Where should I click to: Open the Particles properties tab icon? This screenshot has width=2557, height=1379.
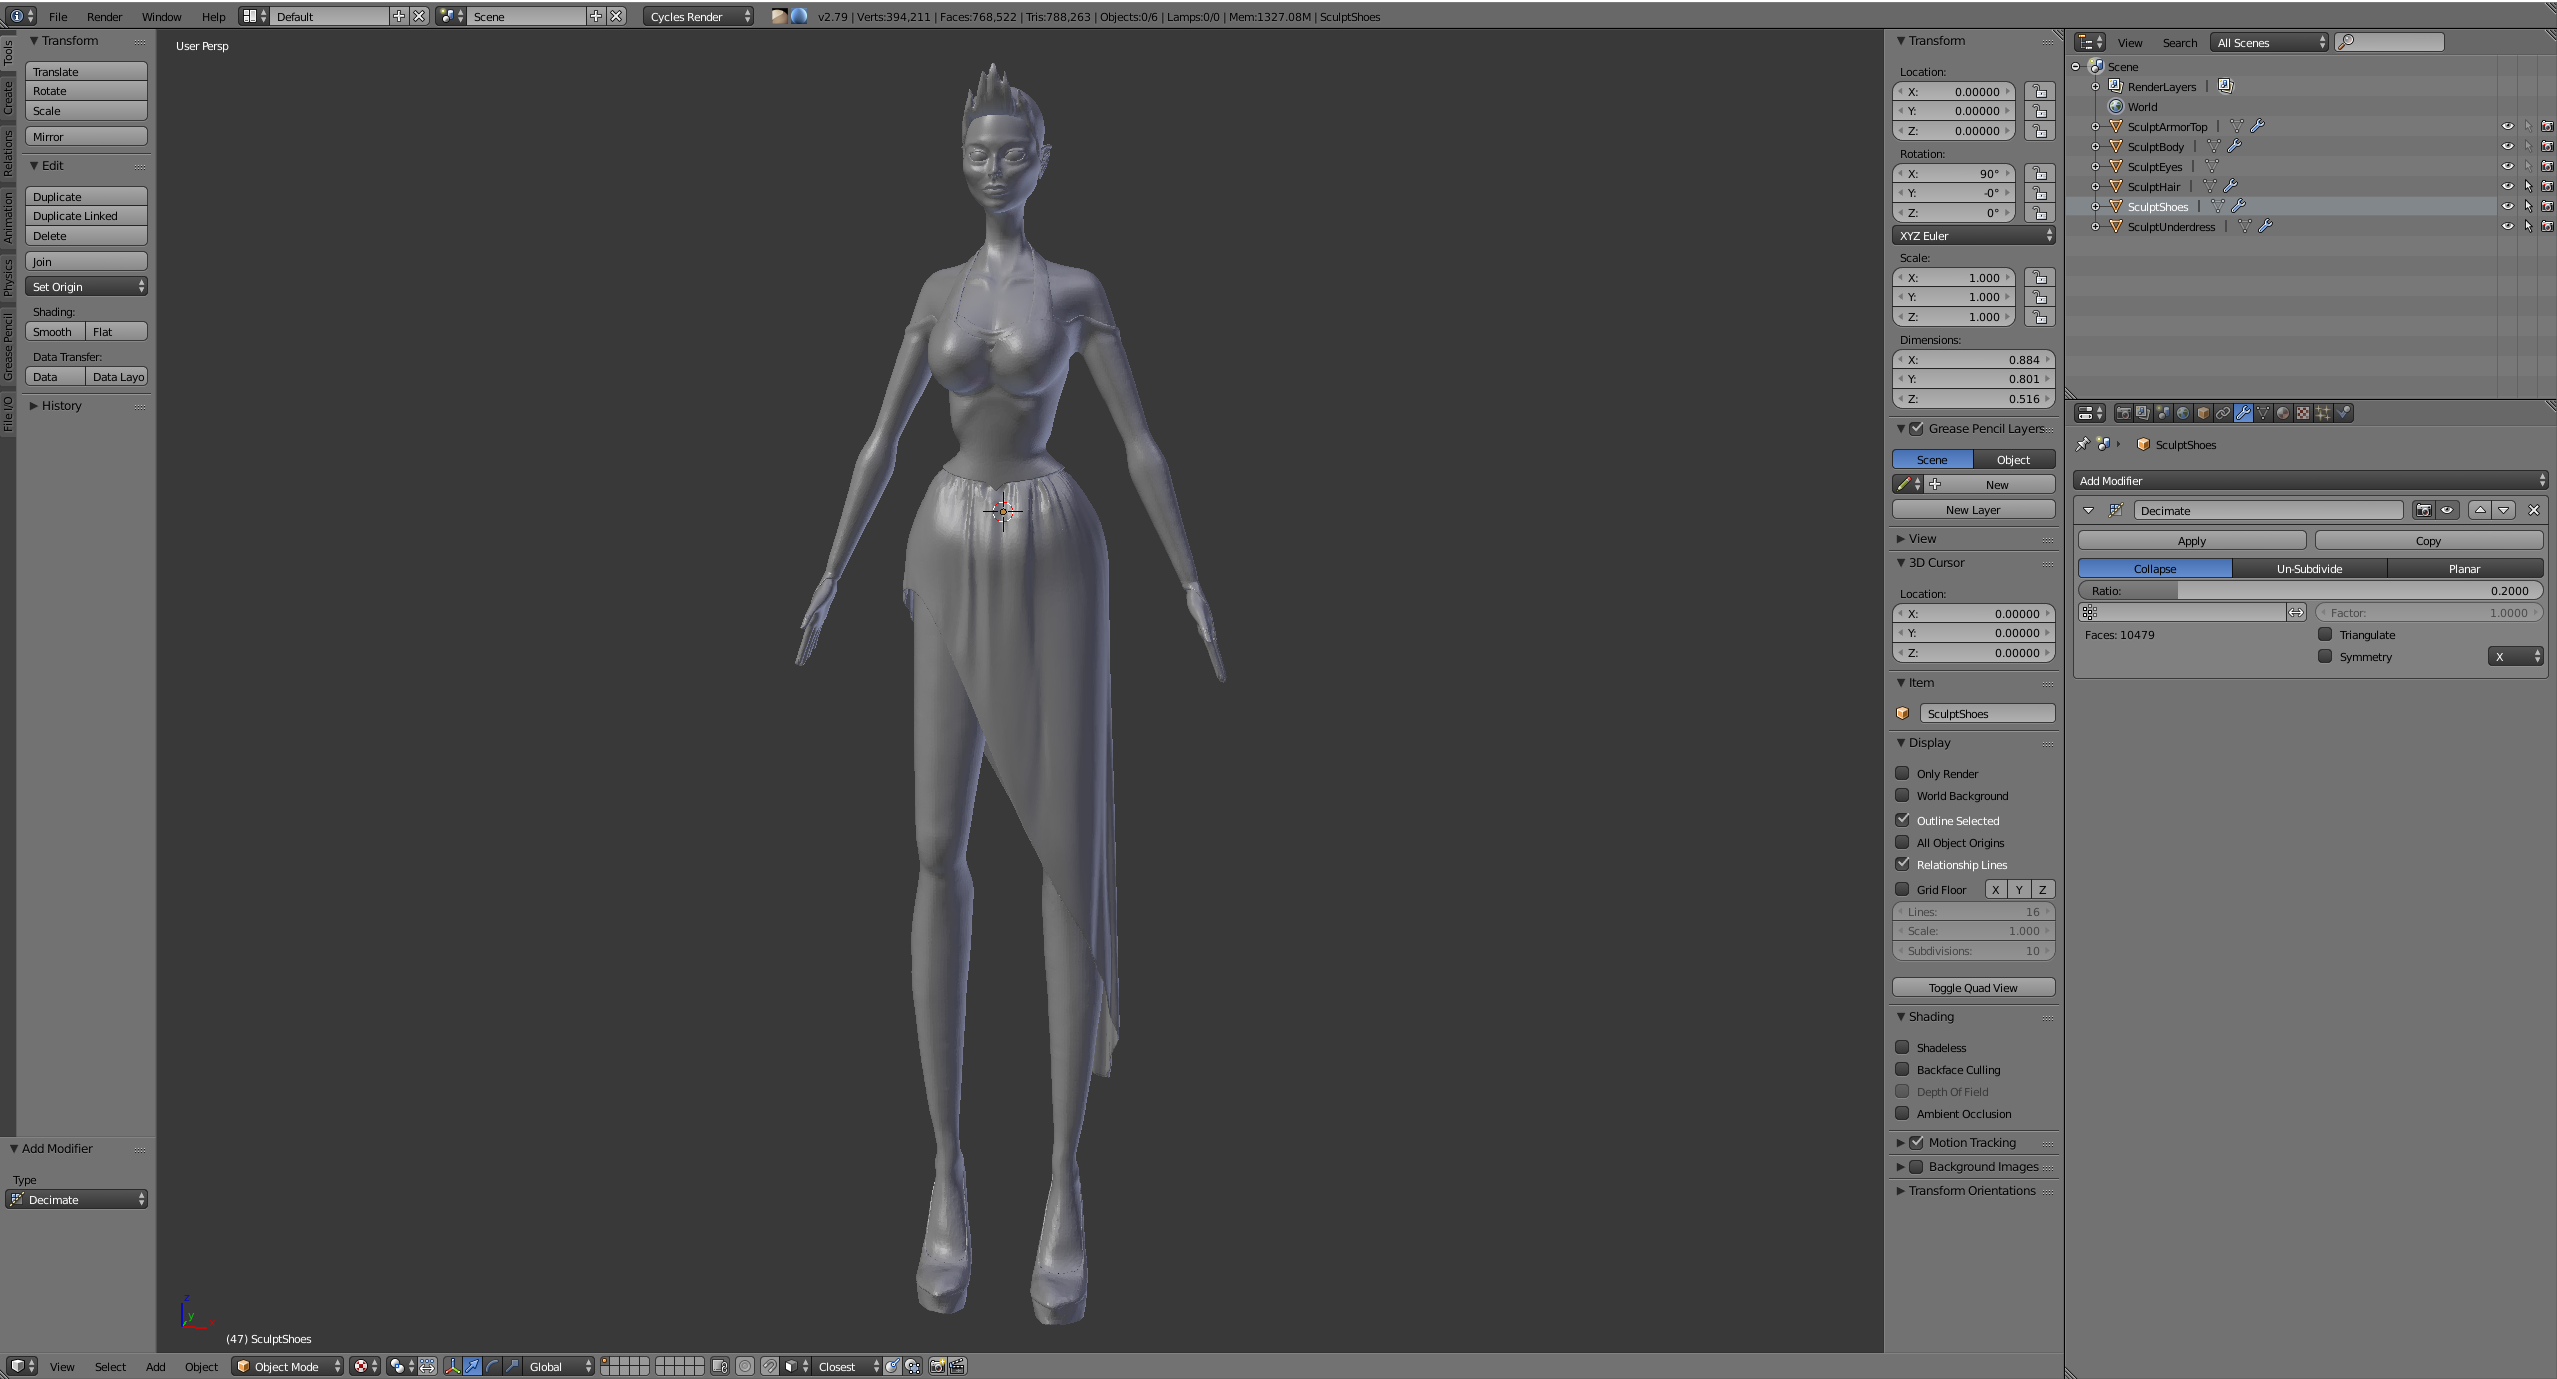pyautogui.click(x=2323, y=413)
